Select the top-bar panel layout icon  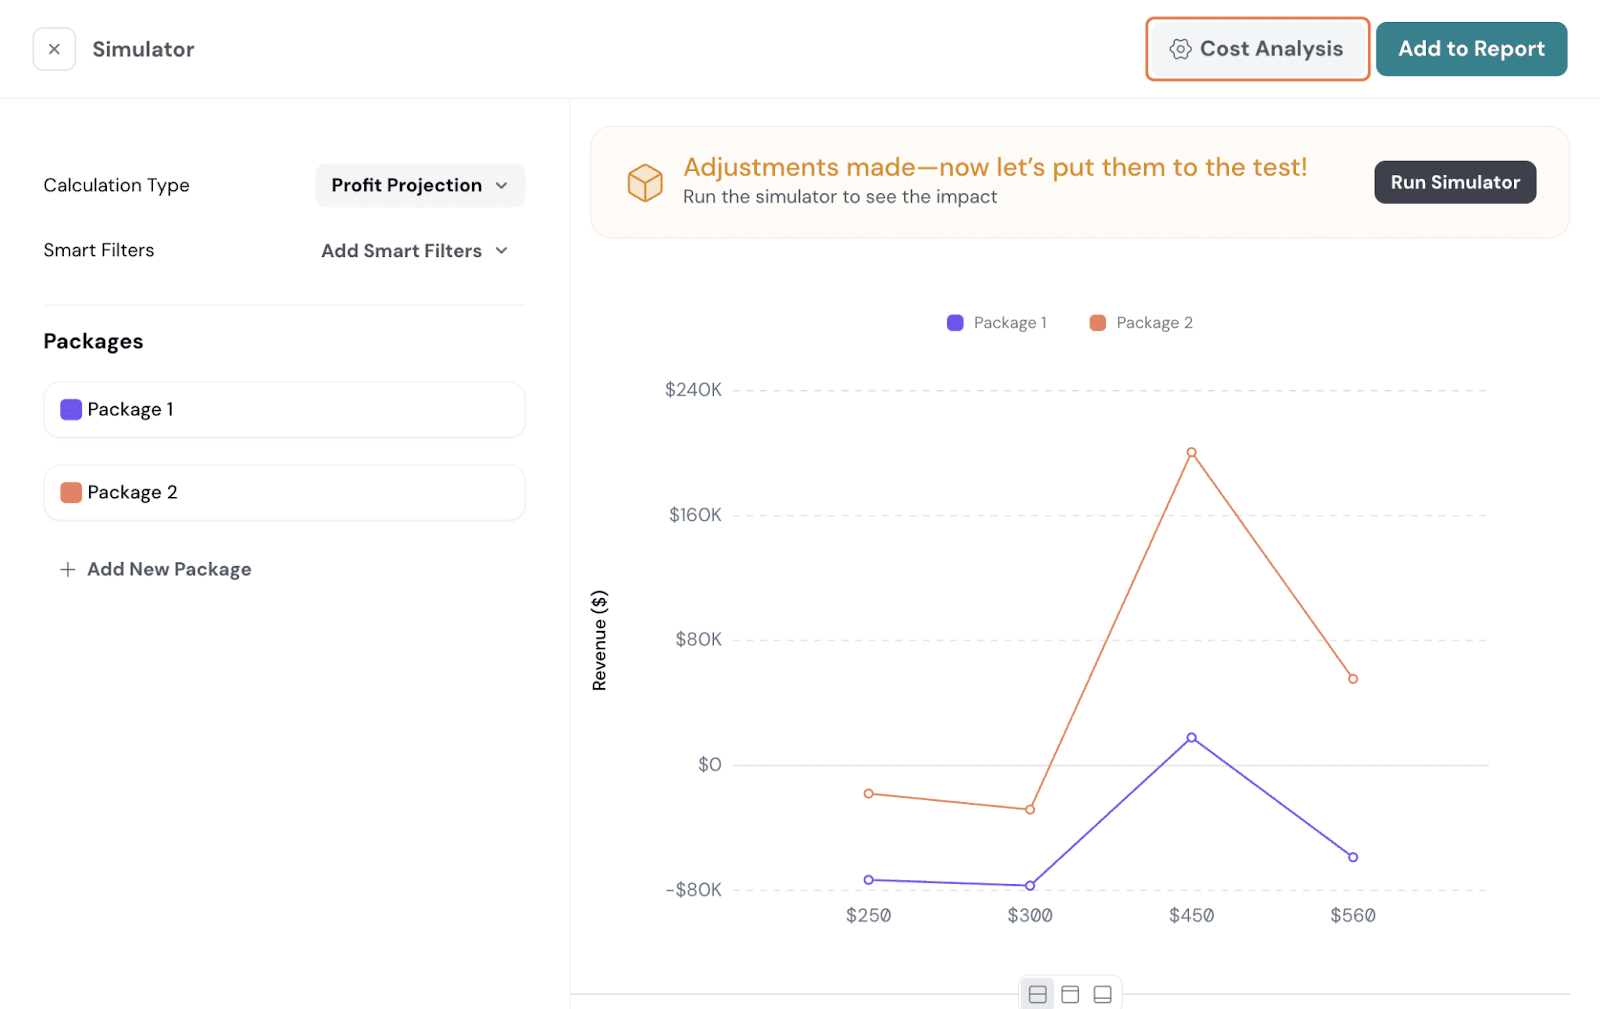(x=1070, y=994)
